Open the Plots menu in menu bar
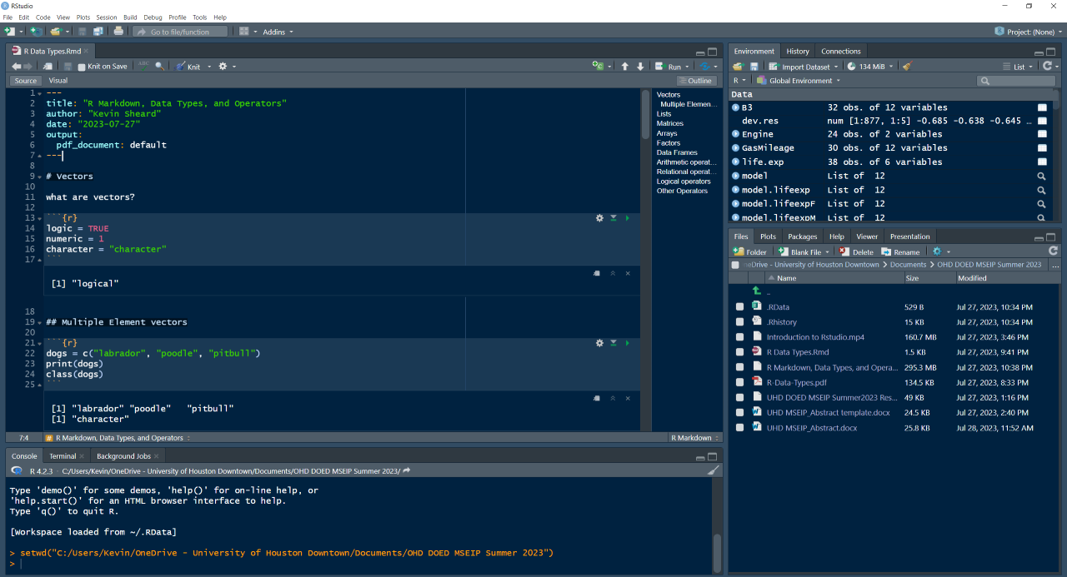The image size is (1067, 577). [83, 17]
